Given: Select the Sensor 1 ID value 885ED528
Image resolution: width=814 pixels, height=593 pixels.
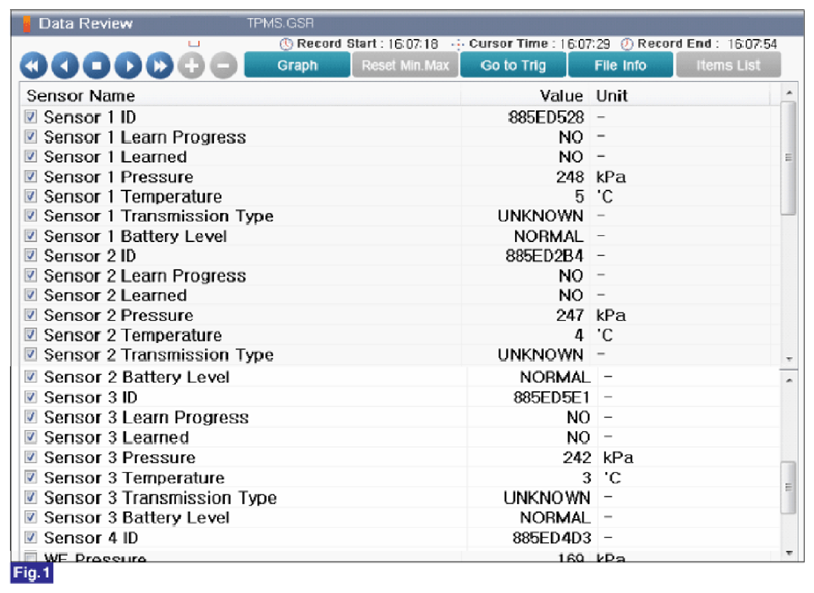Looking at the screenshot, I should pyautogui.click(x=546, y=117).
